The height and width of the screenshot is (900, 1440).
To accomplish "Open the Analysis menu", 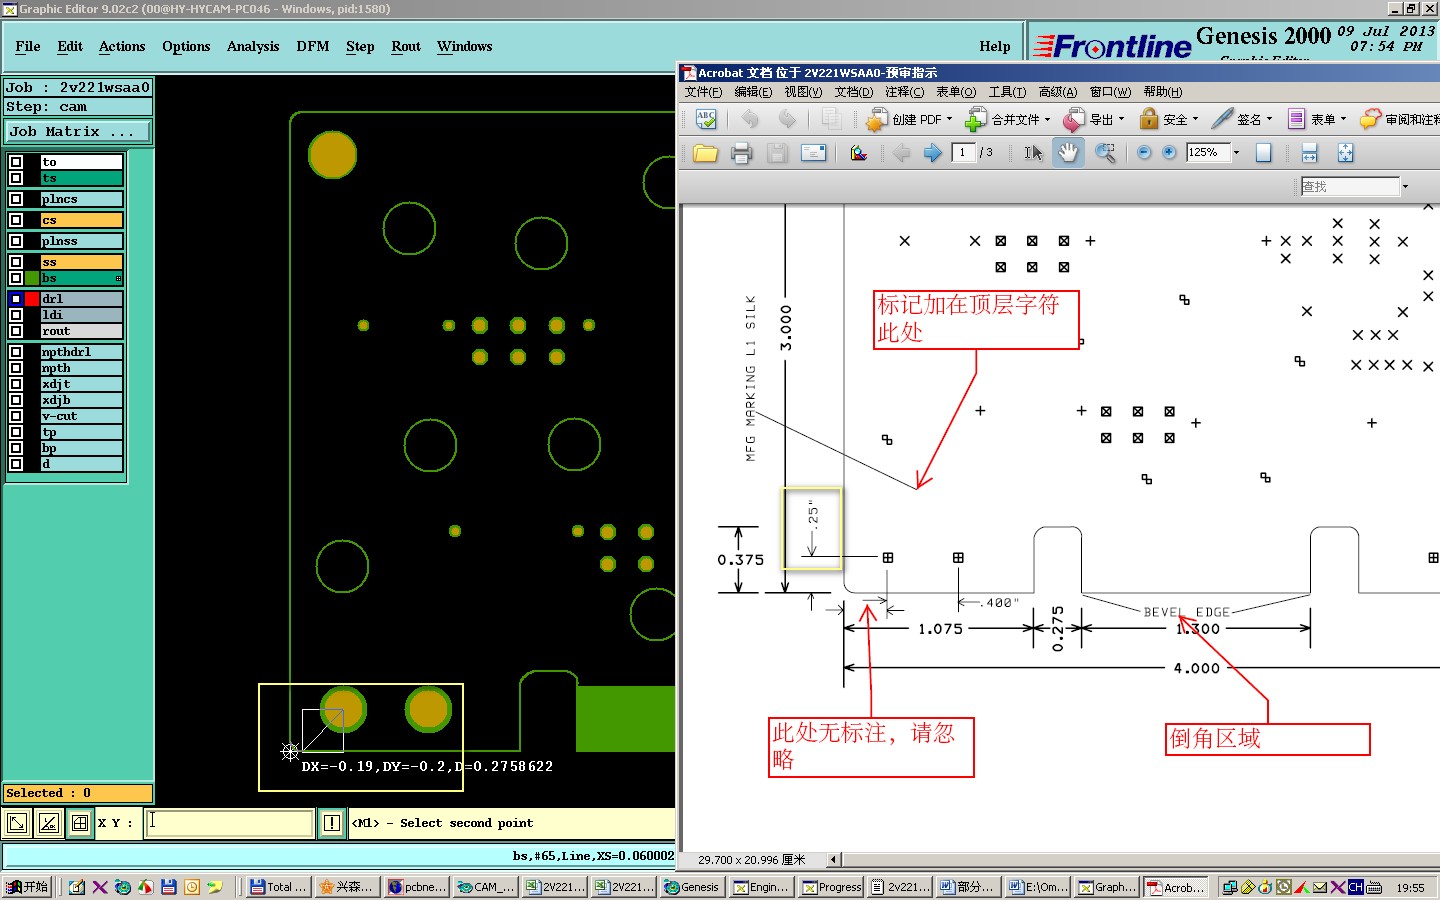I will 253,47.
